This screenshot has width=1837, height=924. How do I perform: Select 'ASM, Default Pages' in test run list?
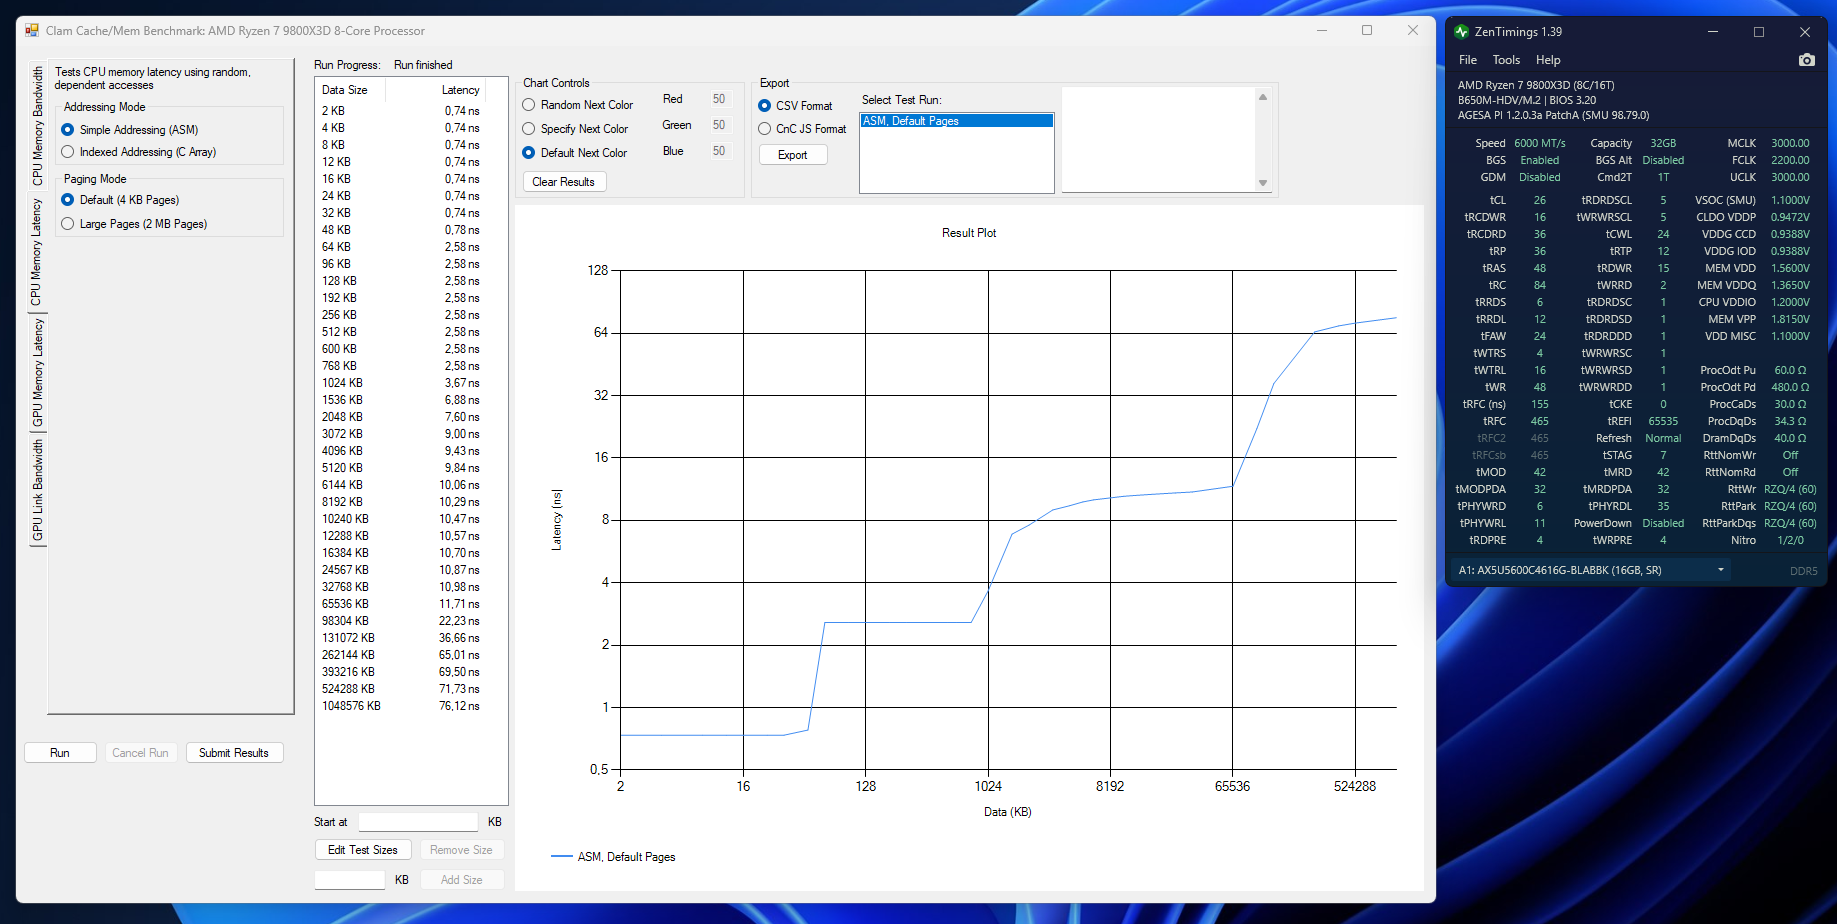coord(957,121)
